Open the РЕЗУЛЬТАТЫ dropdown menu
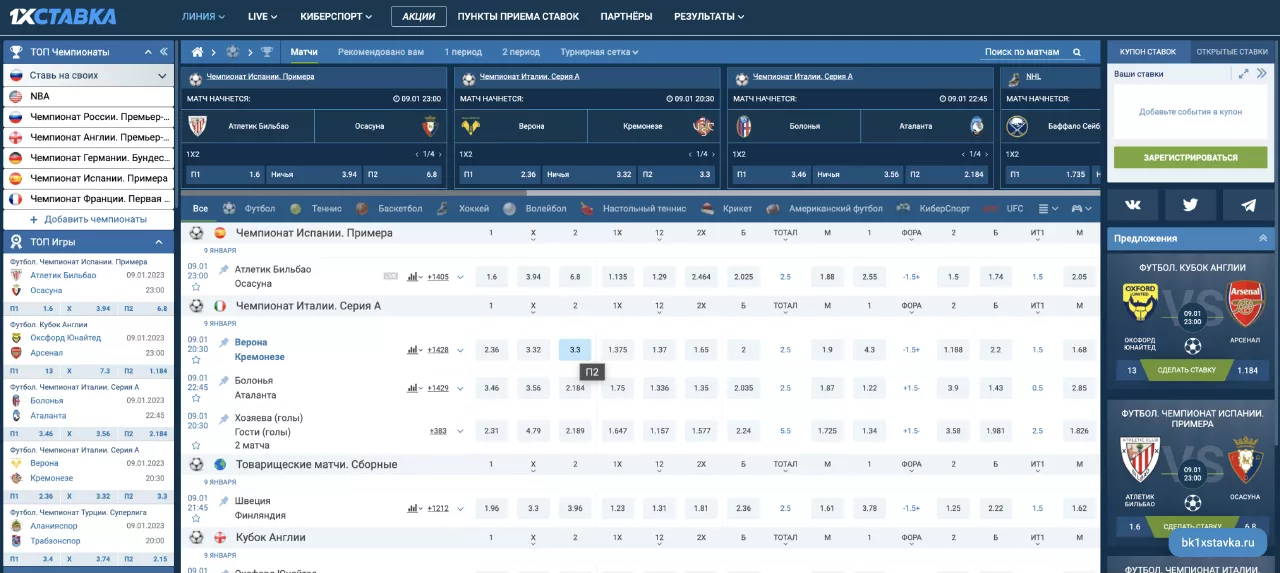Image resolution: width=1280 pixels, height=573 pixels. pos(709,17)
